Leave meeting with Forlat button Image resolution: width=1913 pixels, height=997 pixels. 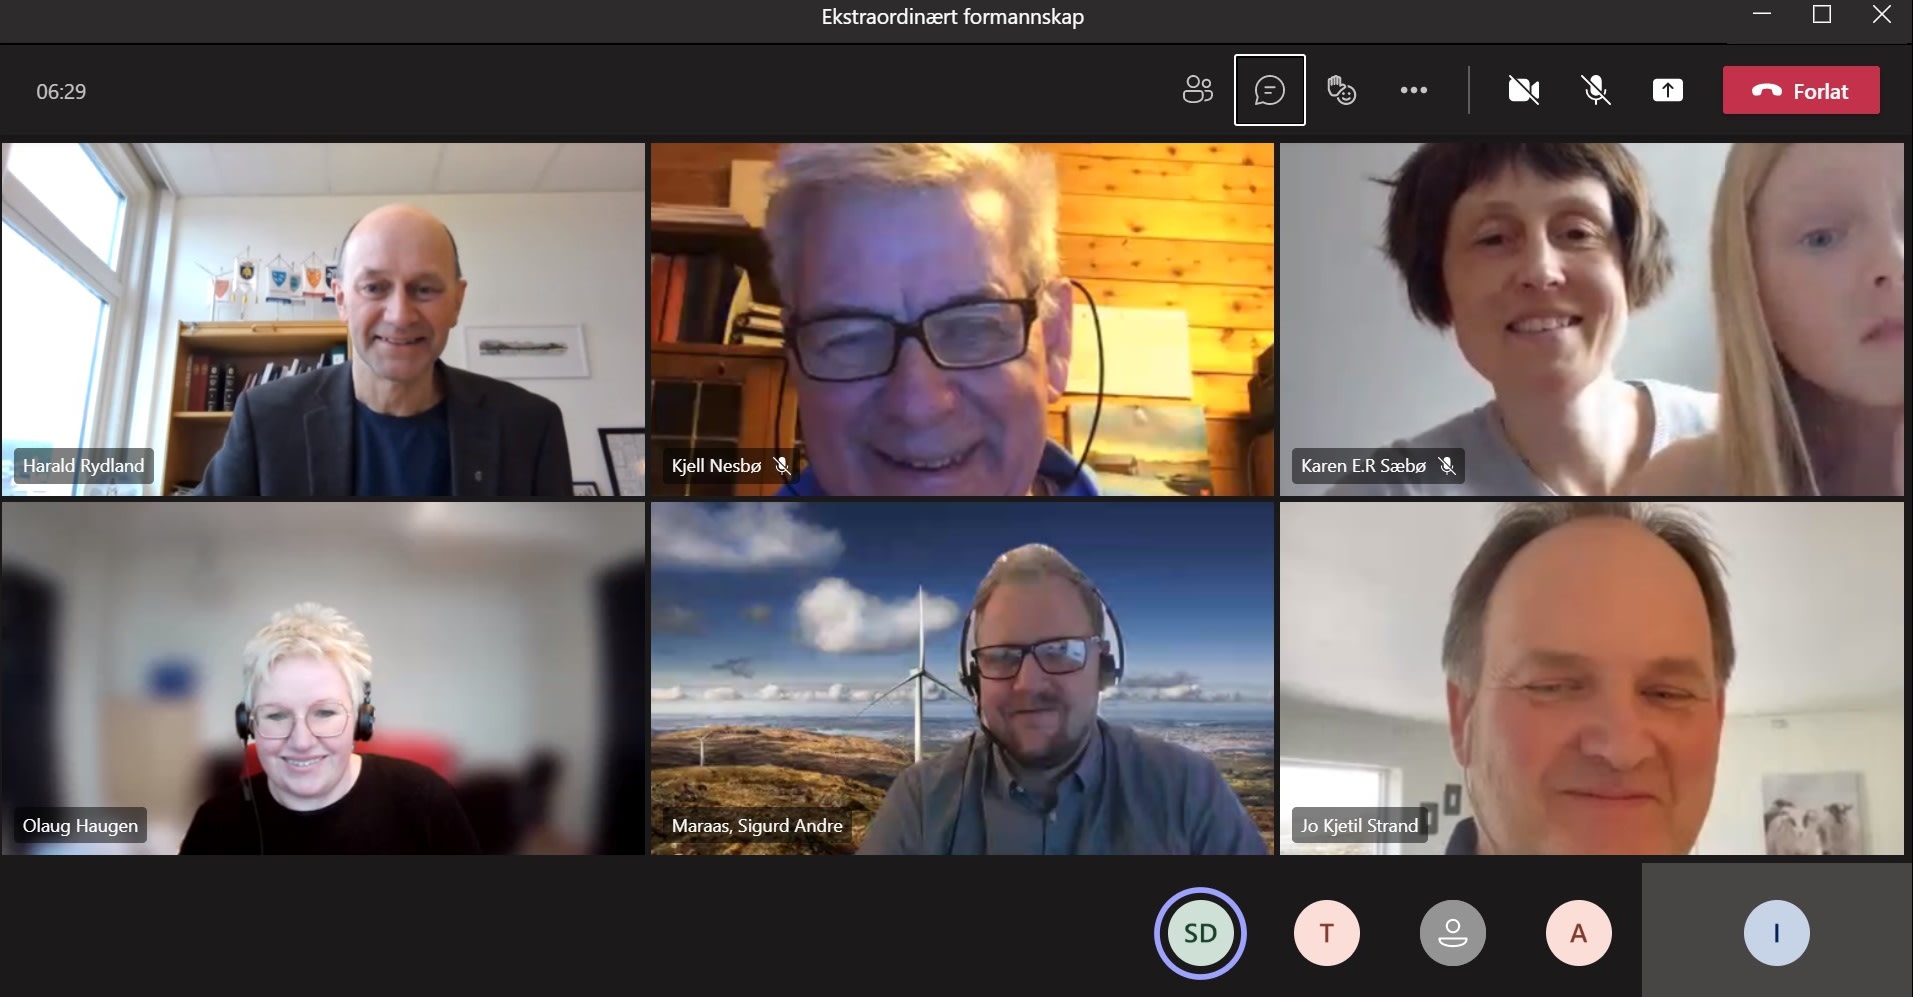point(1801,91)
